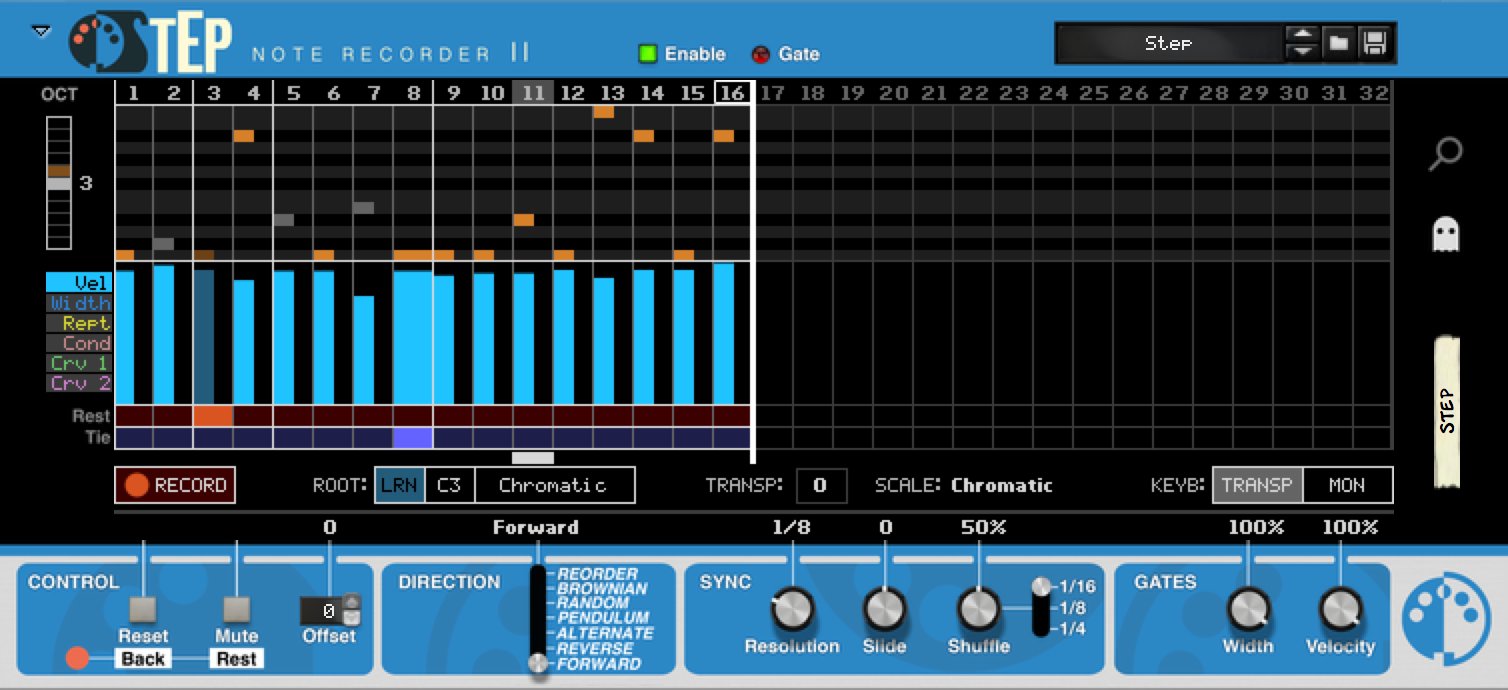Click the Resolution knob in the SYNC section
1508x690 pixels.
click(x=792, y=610)
